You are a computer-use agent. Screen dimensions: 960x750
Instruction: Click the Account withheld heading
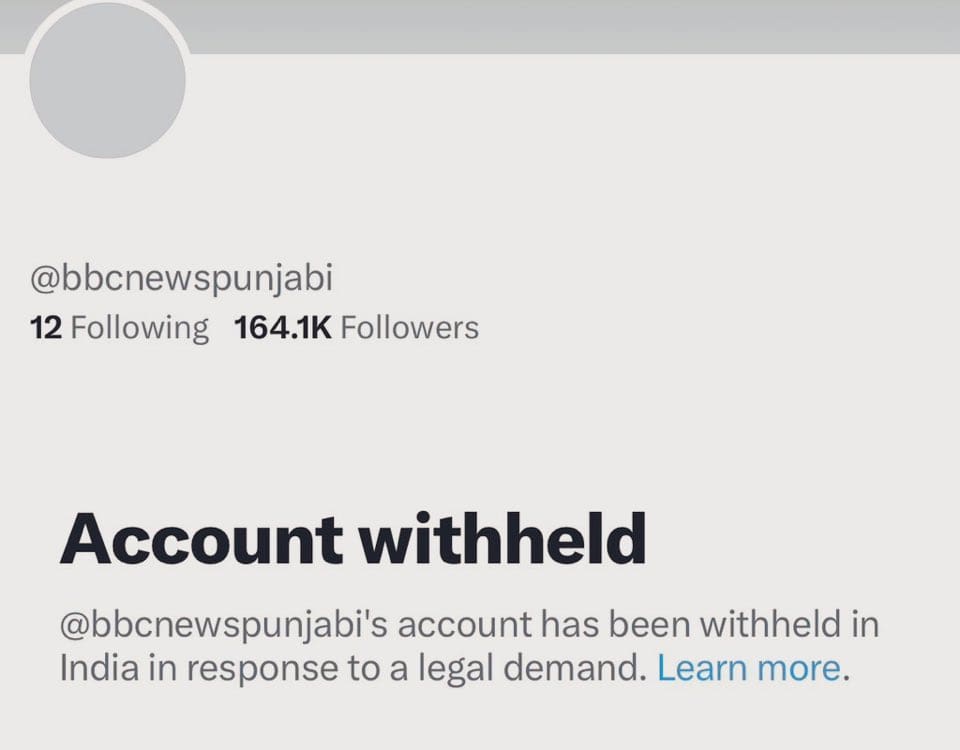tap(352, 539)
